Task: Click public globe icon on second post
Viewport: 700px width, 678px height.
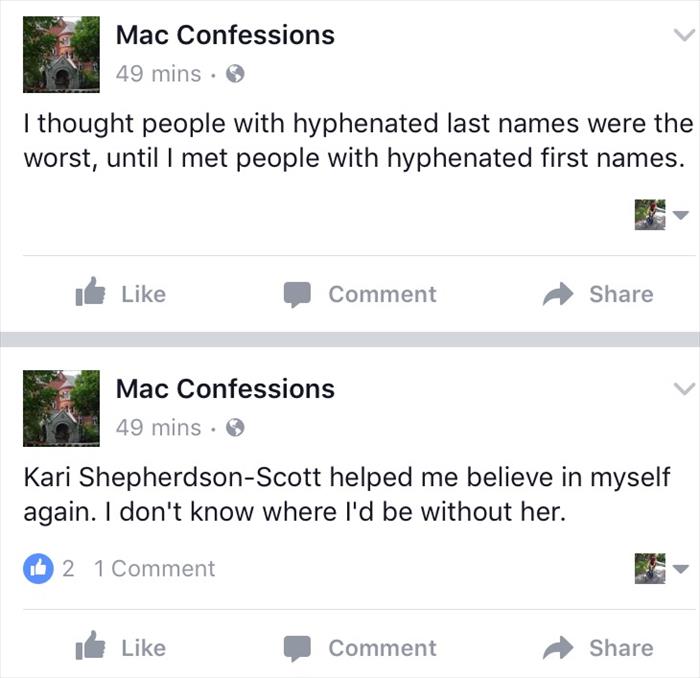Action: pos(236,428)
